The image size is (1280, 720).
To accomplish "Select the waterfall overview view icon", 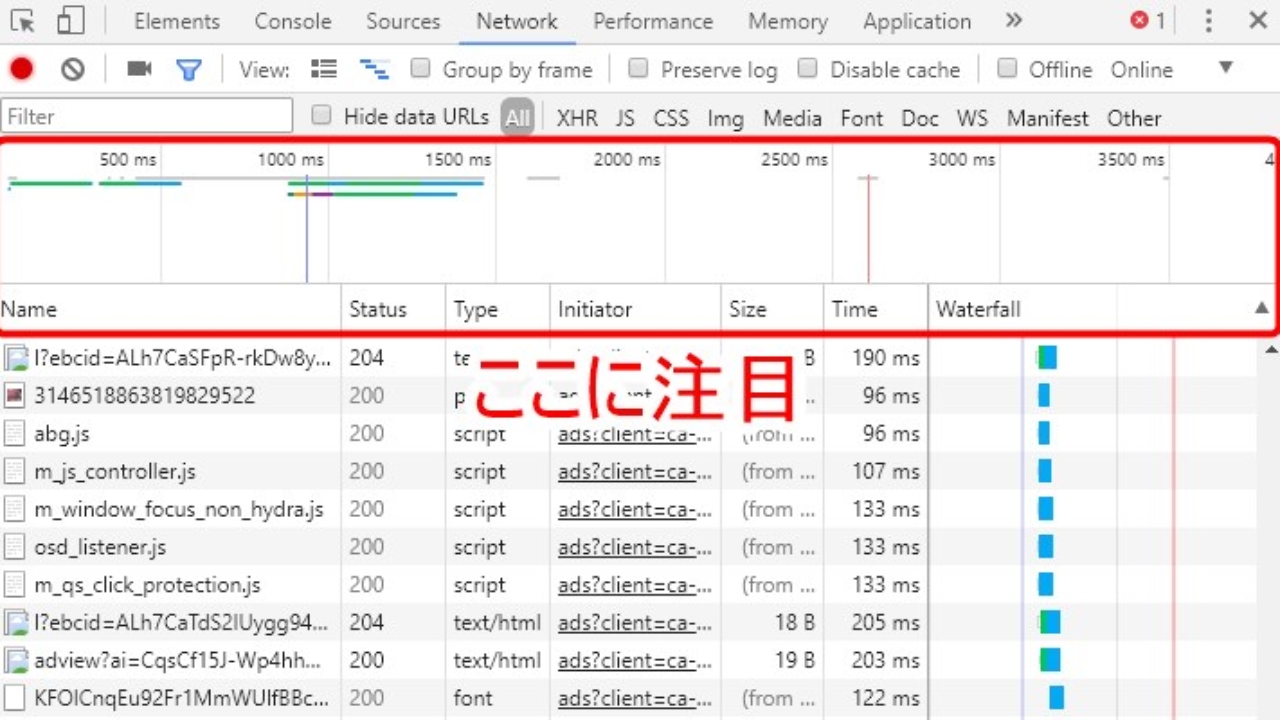I will click(374, 69).
